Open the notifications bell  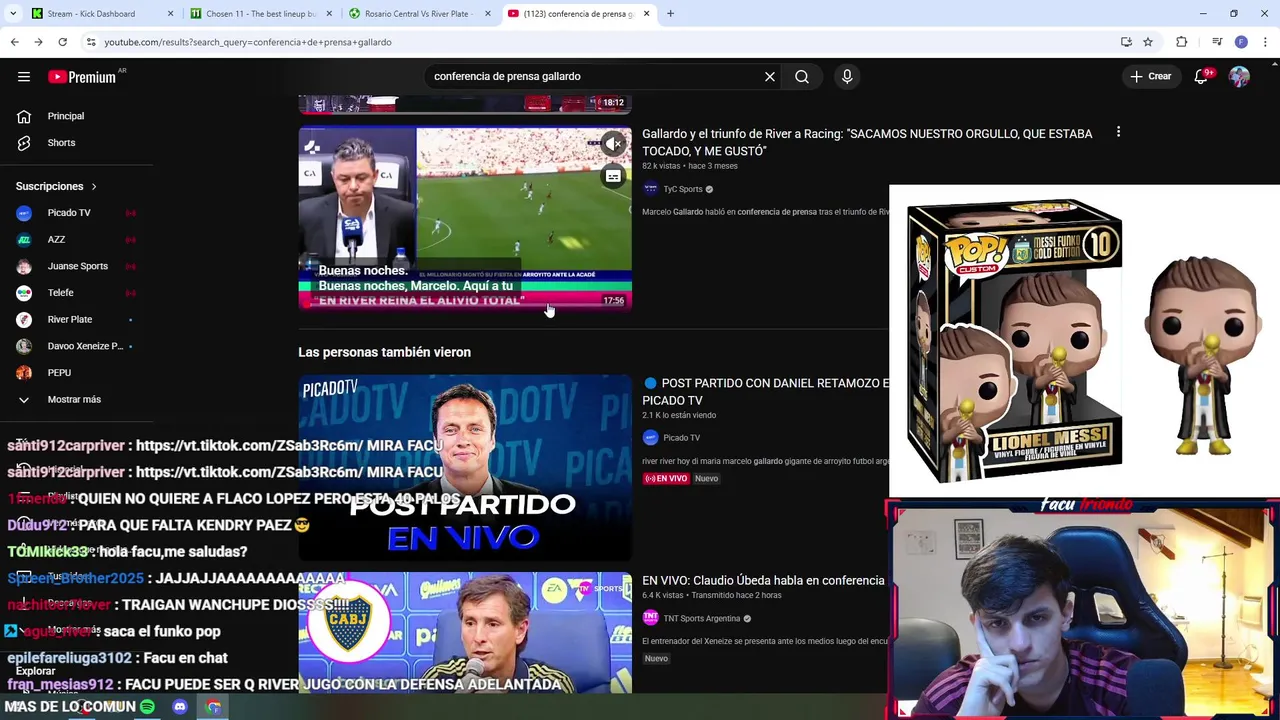coord(1202,76)
